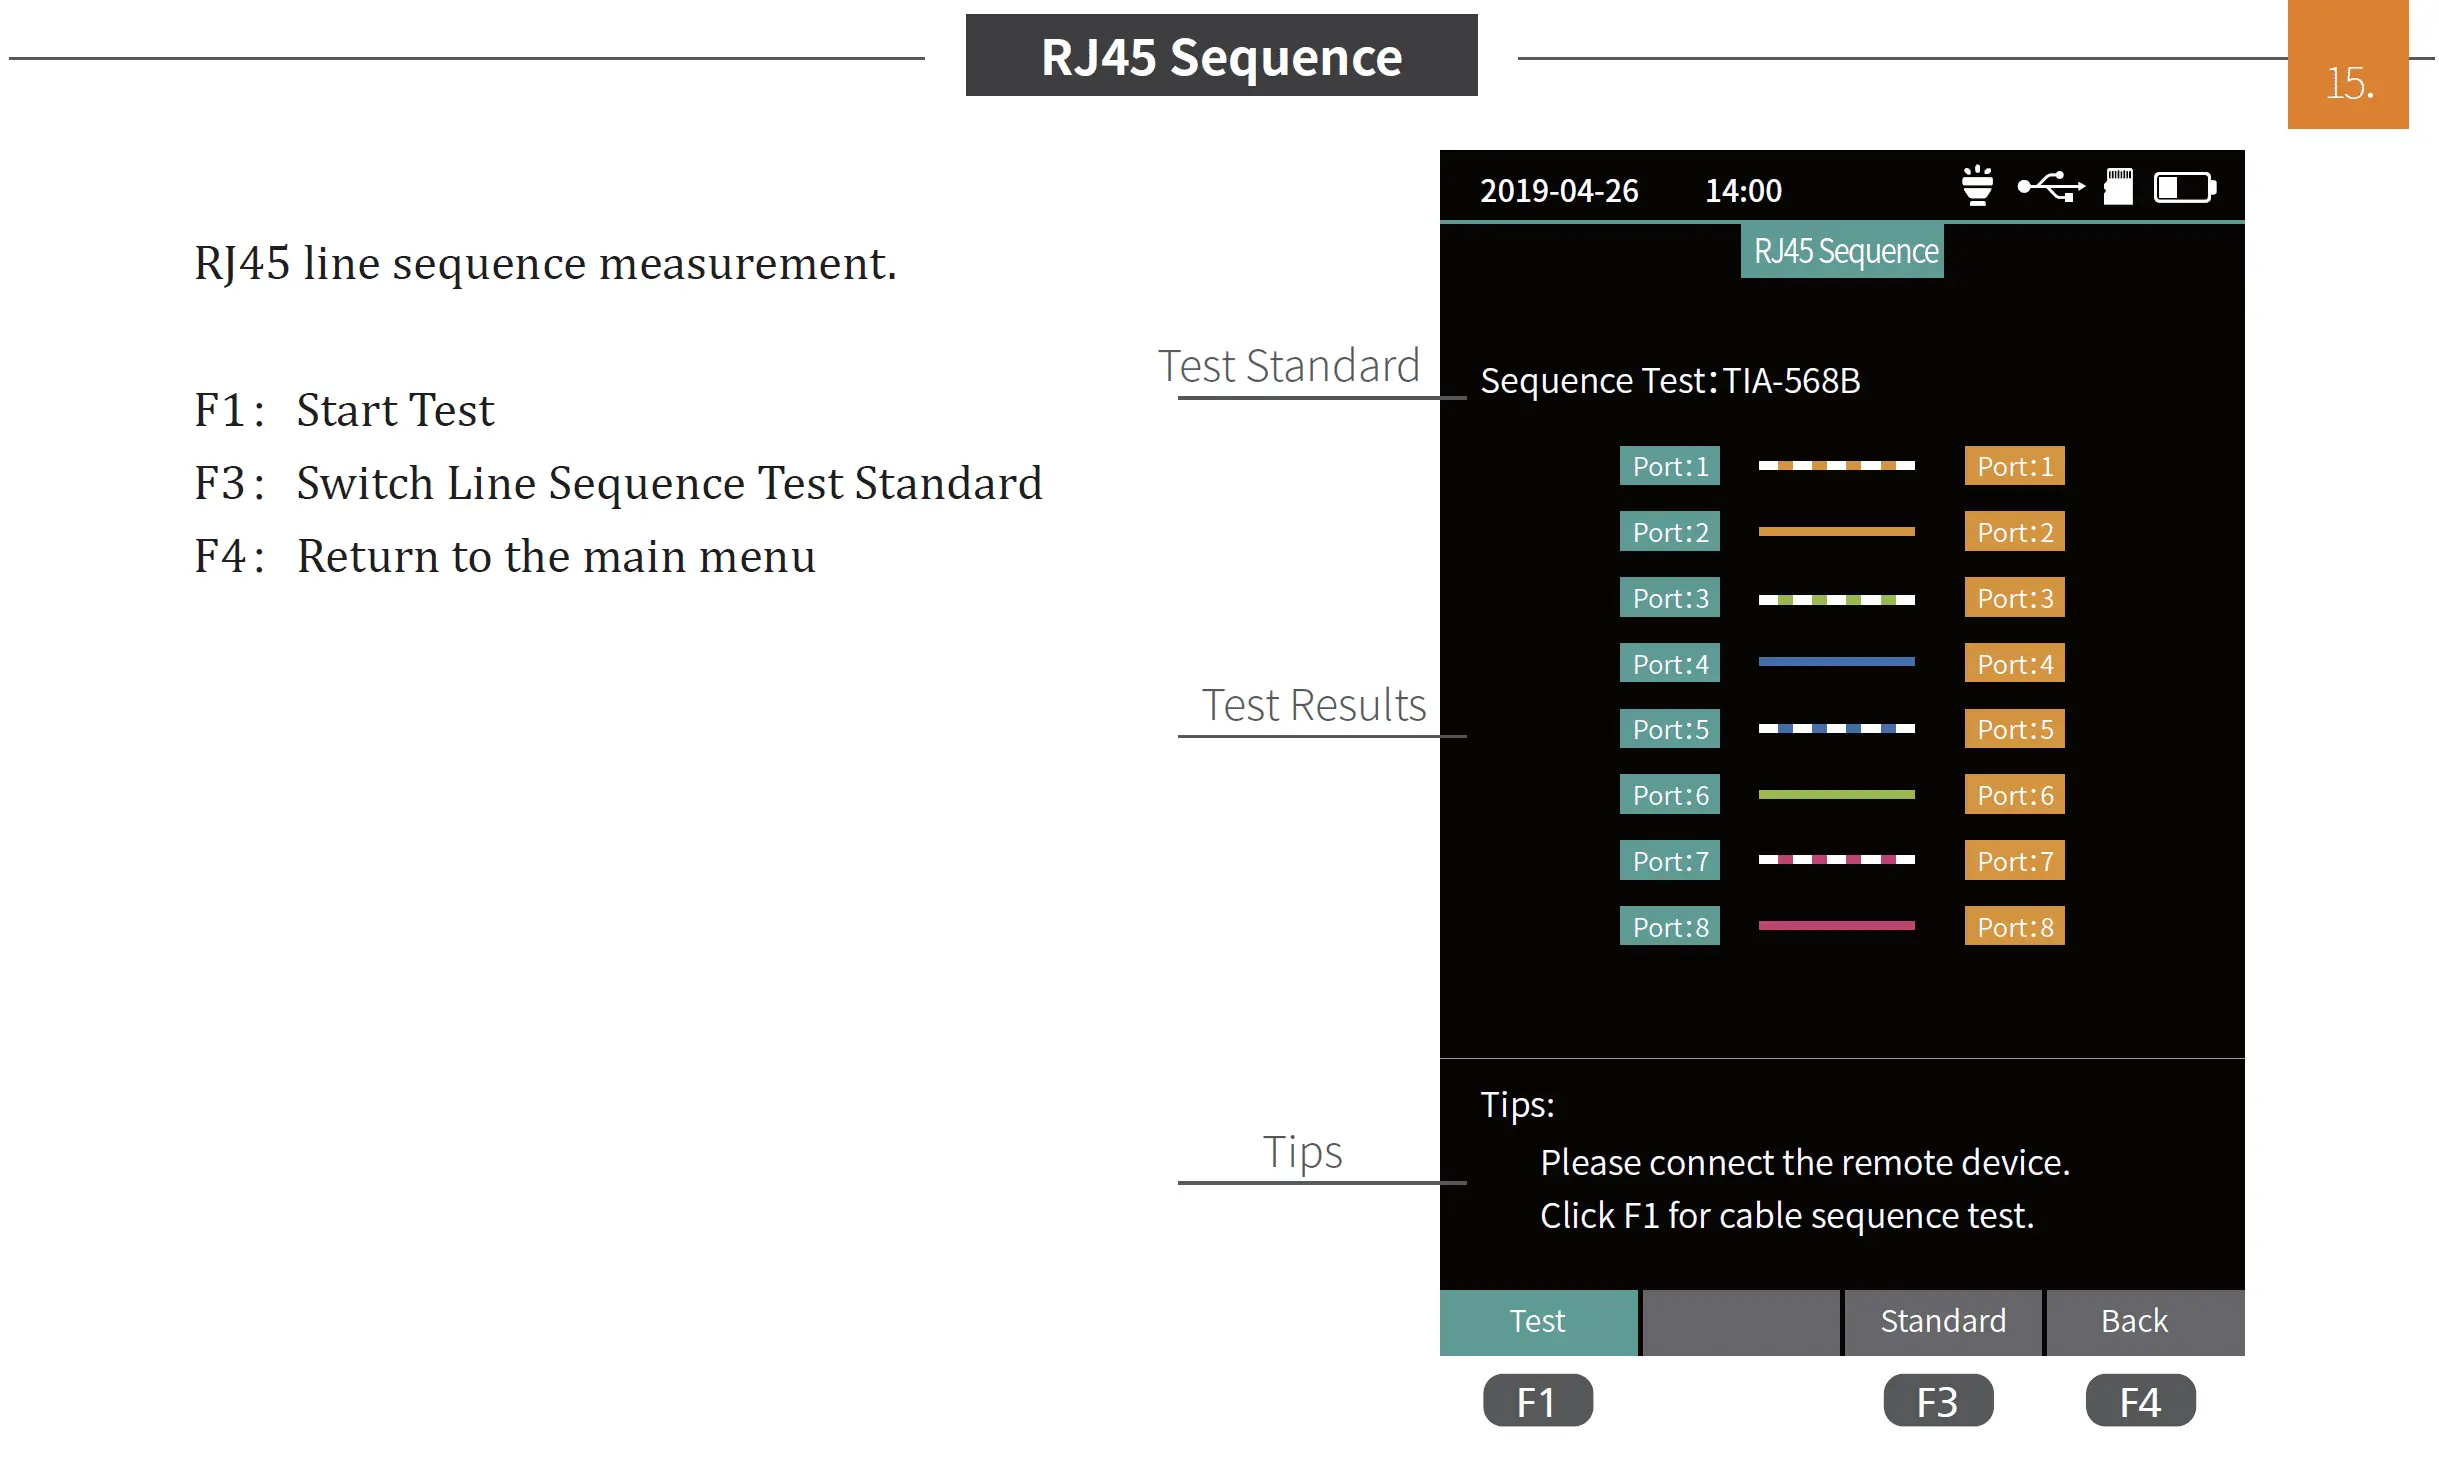This screenshot has width=2439, height=1464.
Task: Click the battery level icon
Action: click(x=2185, y=187)
